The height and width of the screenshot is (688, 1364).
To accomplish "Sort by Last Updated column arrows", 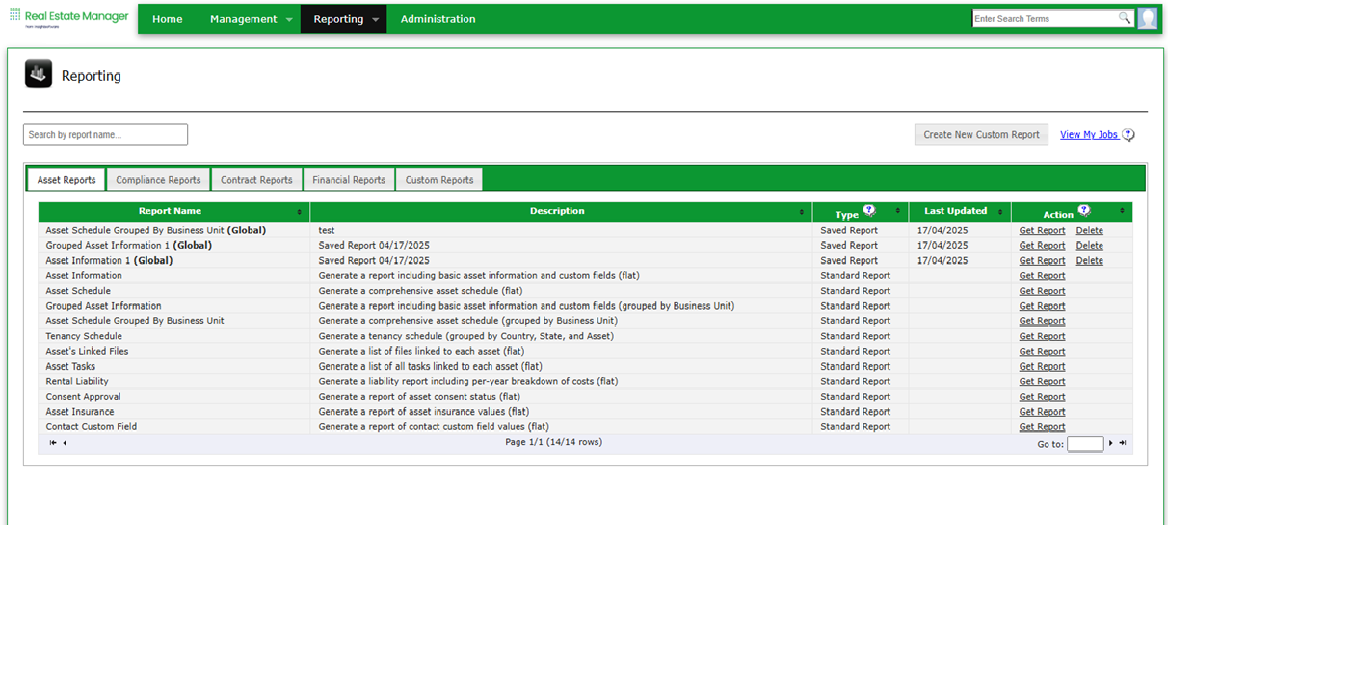I will tap(1001, 212).
